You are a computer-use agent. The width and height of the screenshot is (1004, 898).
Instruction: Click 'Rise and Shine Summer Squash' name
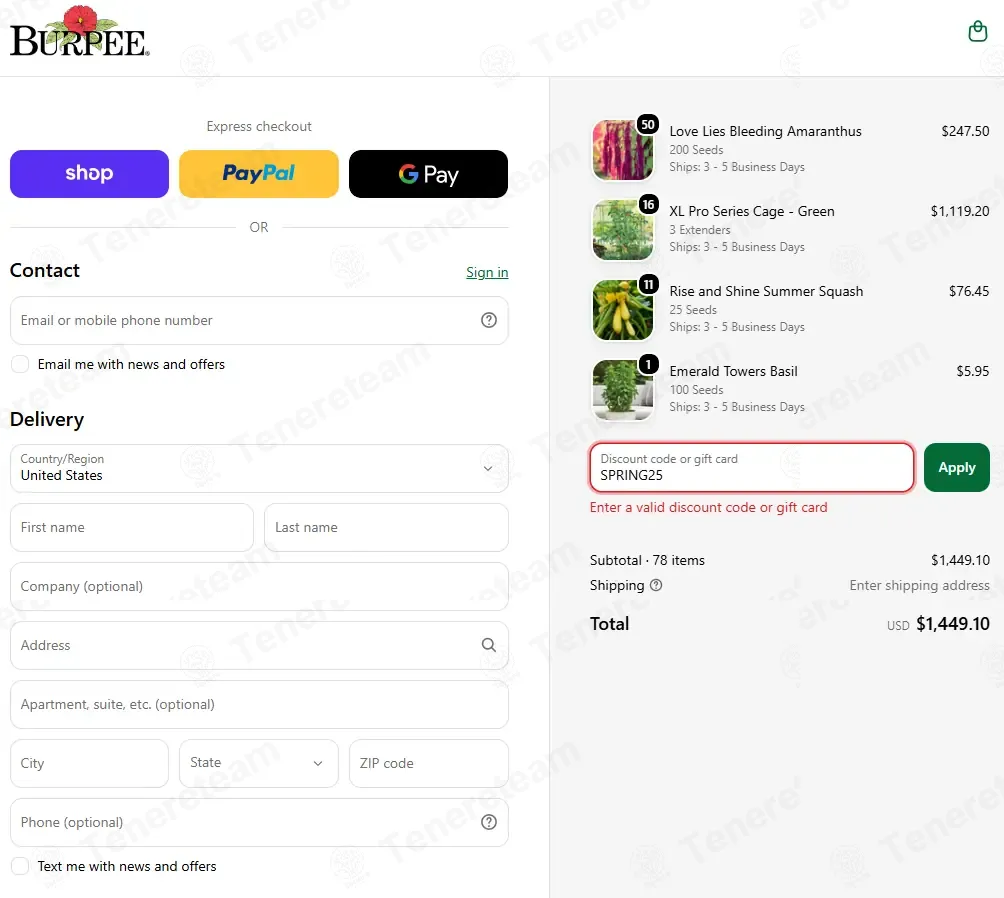766,291
